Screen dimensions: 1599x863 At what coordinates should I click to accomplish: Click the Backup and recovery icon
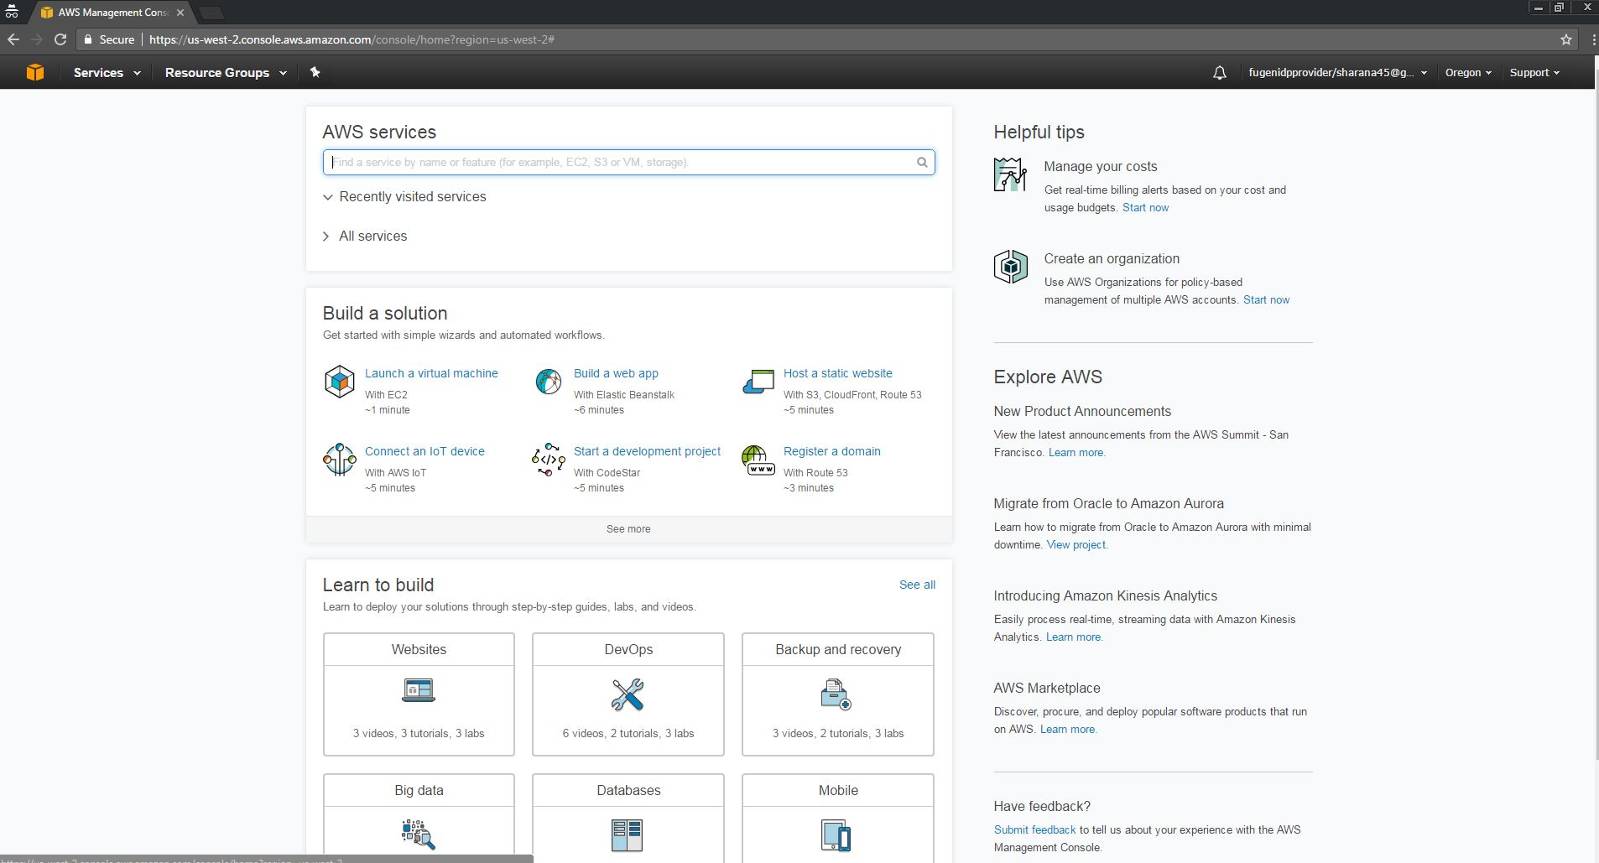pyautogui.click(x=836, y=694)
